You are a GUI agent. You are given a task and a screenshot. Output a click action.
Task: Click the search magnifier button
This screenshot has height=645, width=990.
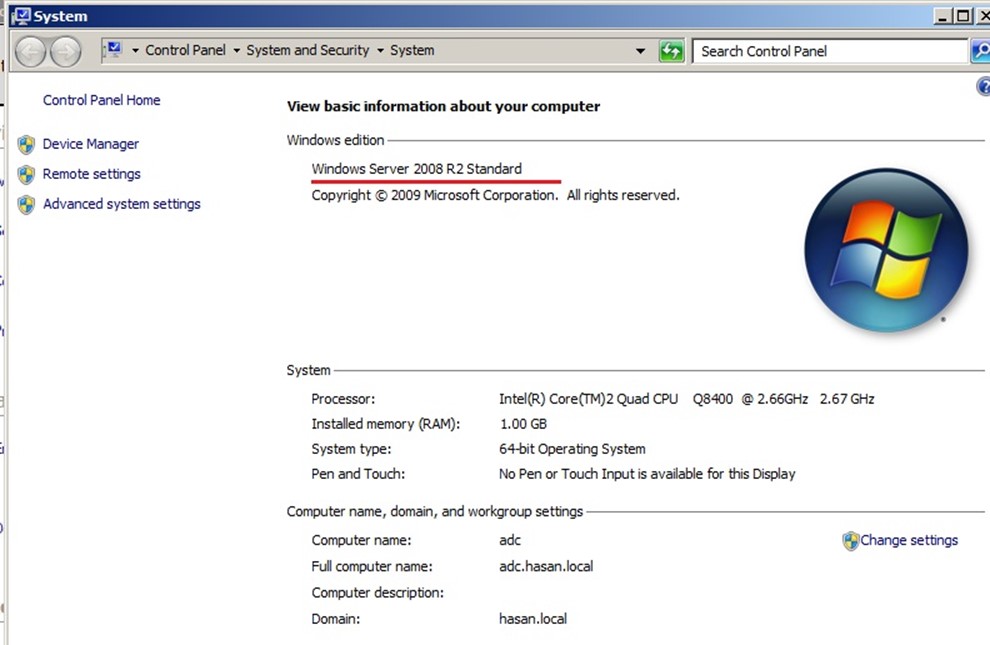[981, 51]
